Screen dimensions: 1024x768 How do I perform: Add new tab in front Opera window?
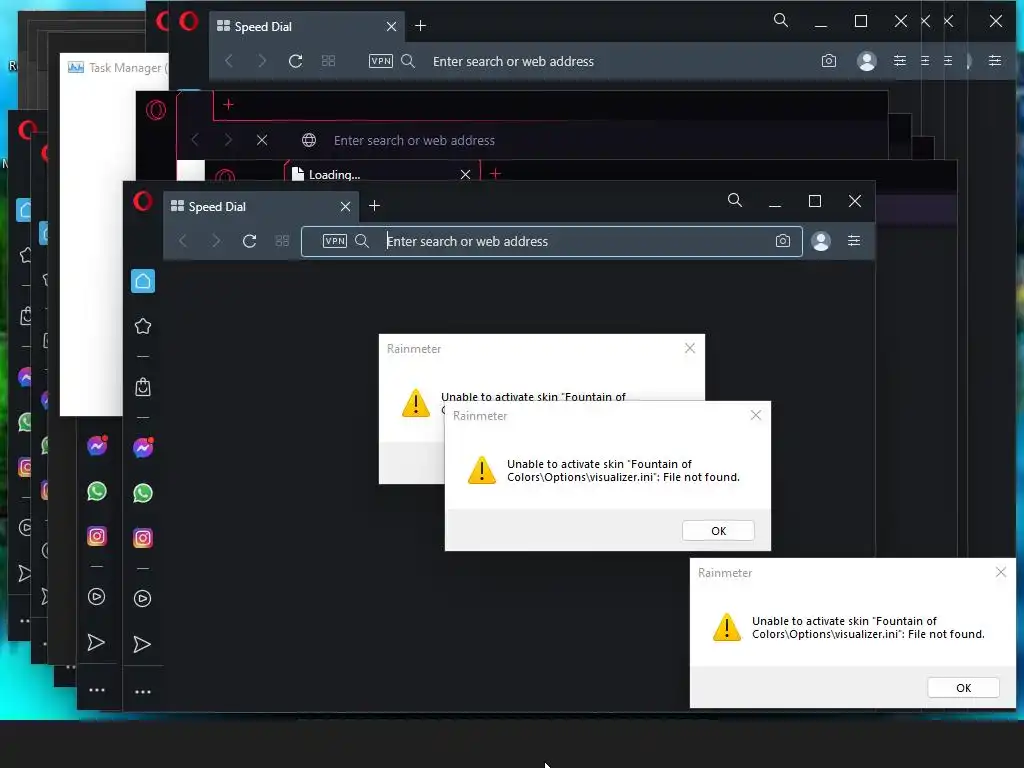pyautogui.click(x=374, y=206)
